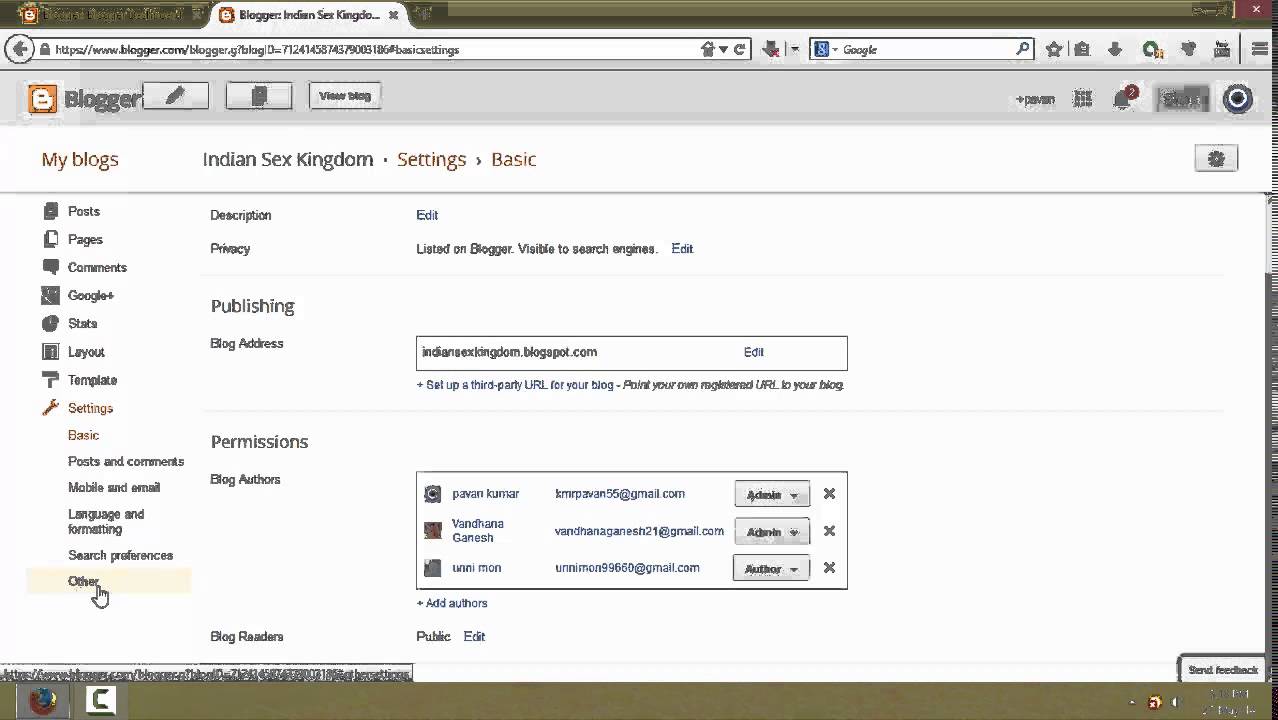Click the browser address bar
Screen dimensions: 1278x720
click(x=375, y=49)
